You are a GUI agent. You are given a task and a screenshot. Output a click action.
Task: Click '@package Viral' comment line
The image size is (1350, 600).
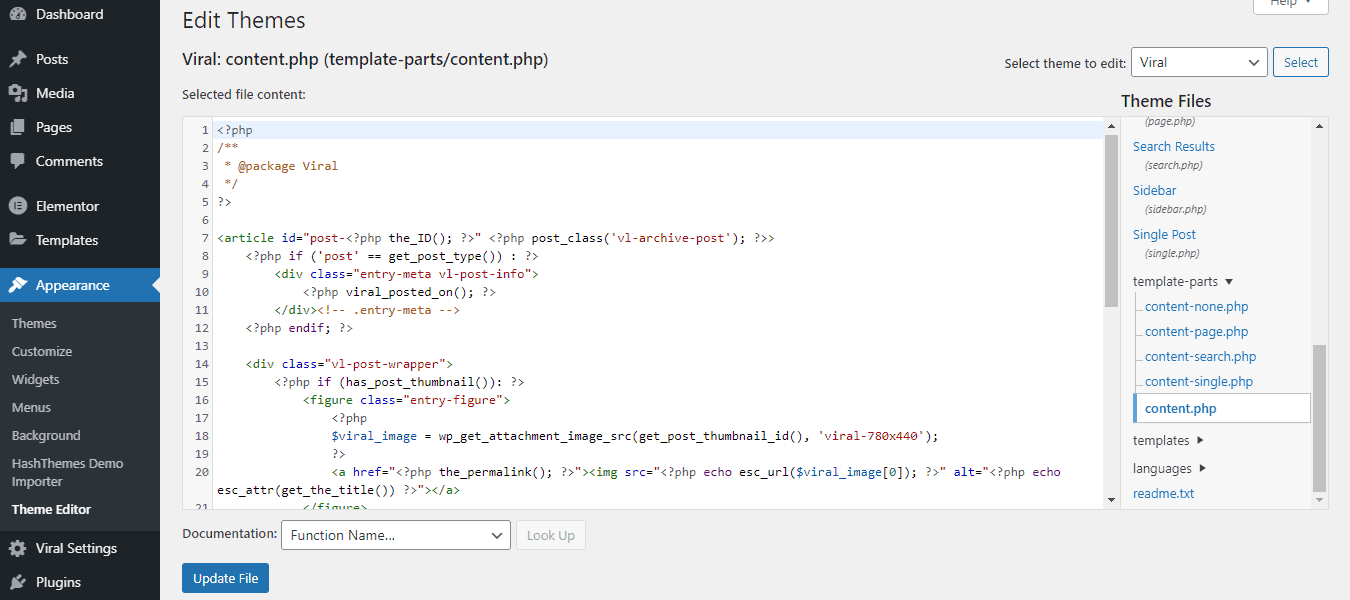(281, 166)
